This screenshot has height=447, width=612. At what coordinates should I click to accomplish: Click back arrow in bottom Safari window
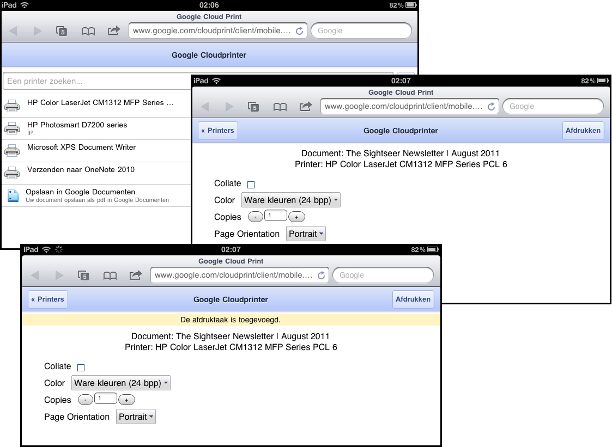[36, 276]
